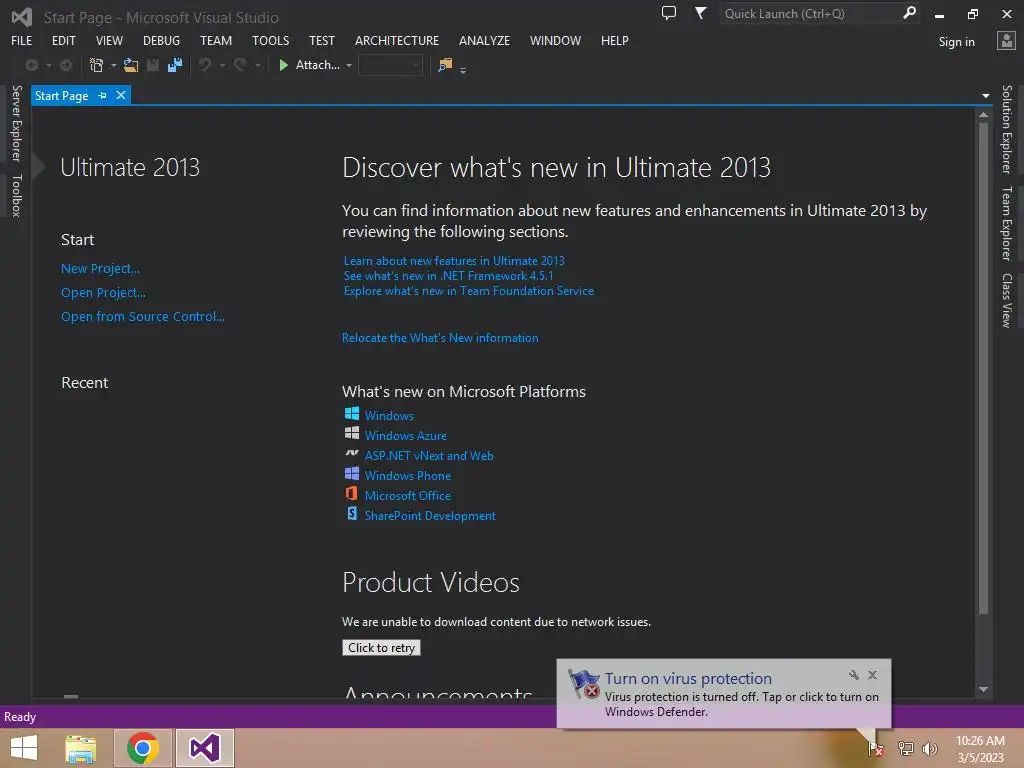Click the Navigate Backward toolbar icon
Viewport: 1024px width, 768px height.
31,65
